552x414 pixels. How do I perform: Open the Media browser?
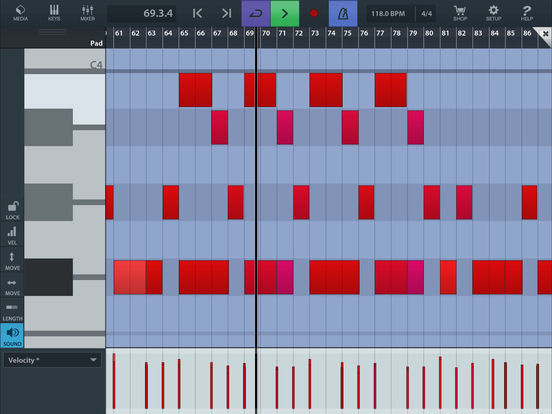(x=20, y=13)
